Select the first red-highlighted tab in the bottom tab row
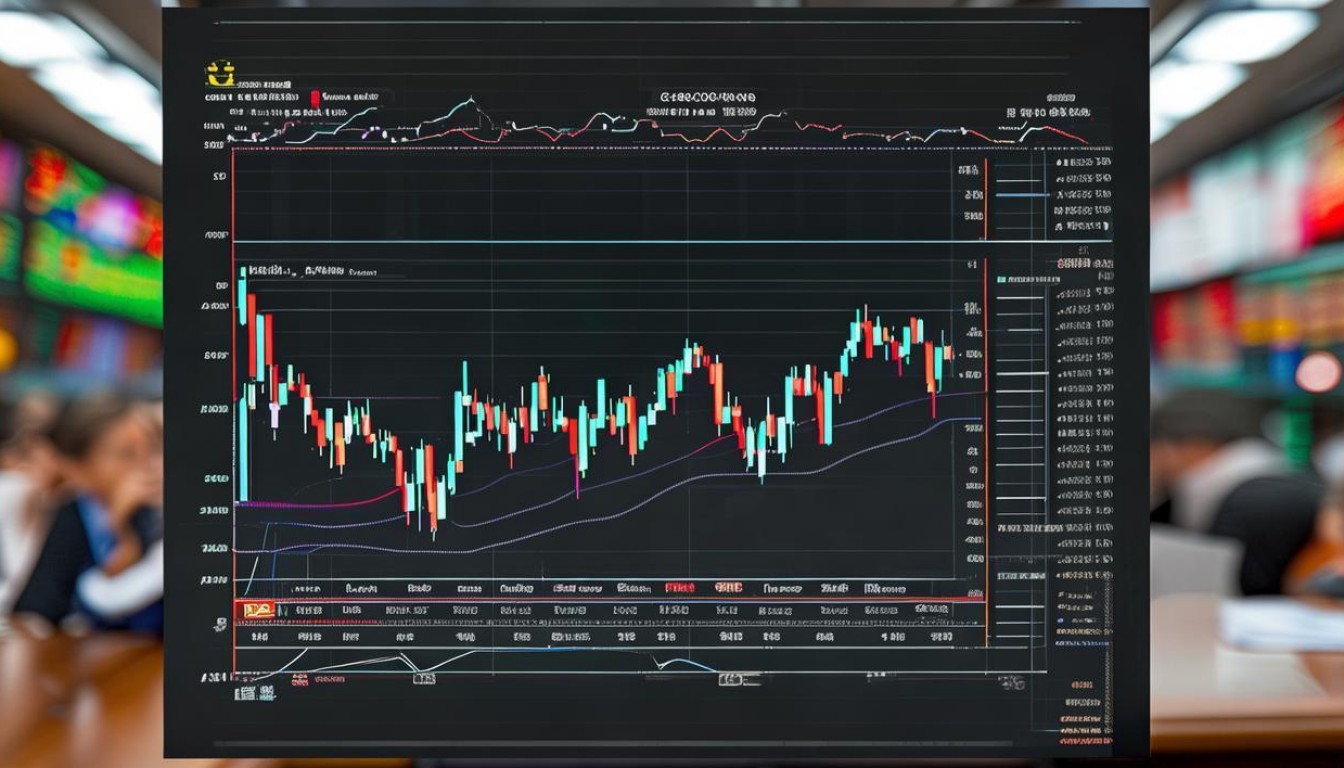The height and width of the screenshot is (768, 1344). coord(679,588)
